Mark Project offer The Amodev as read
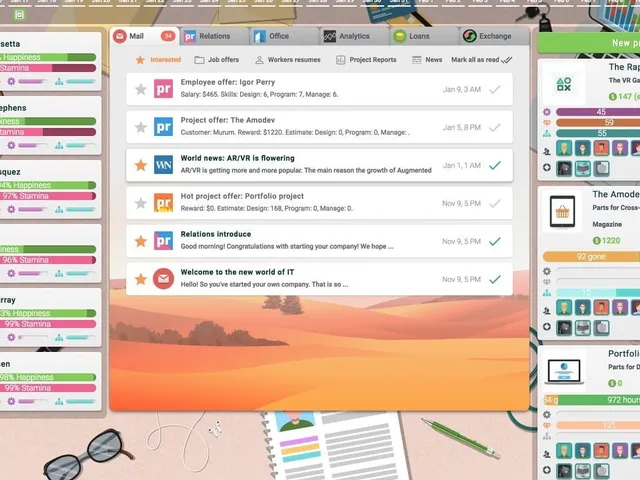 point(495,127)
